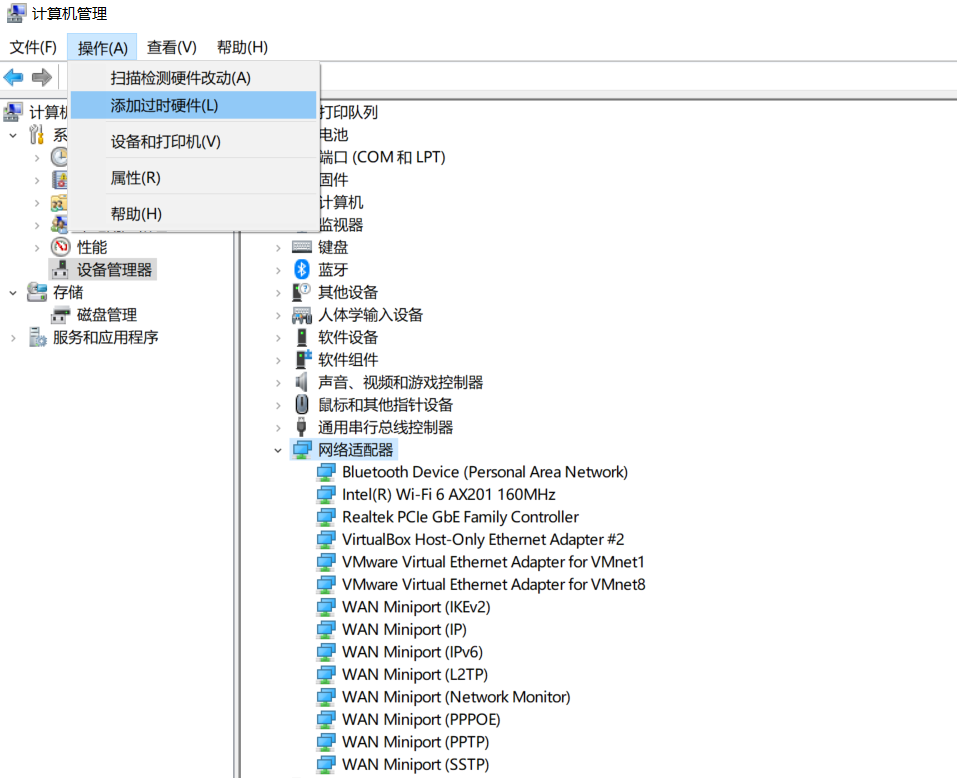Select WAN Miniport (L2TP)

pos(415,674)
